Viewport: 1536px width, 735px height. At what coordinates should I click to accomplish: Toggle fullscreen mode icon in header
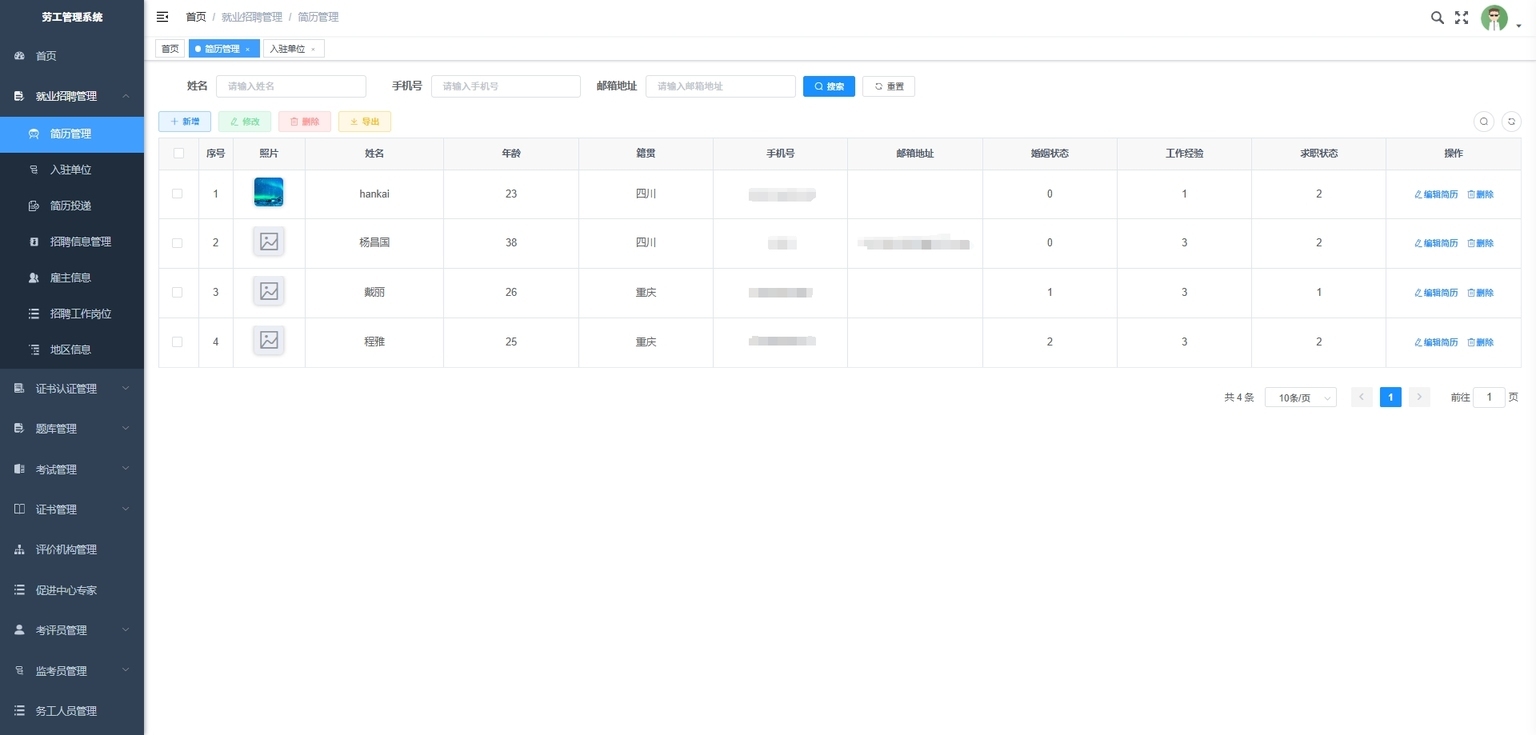point(1461,17)
